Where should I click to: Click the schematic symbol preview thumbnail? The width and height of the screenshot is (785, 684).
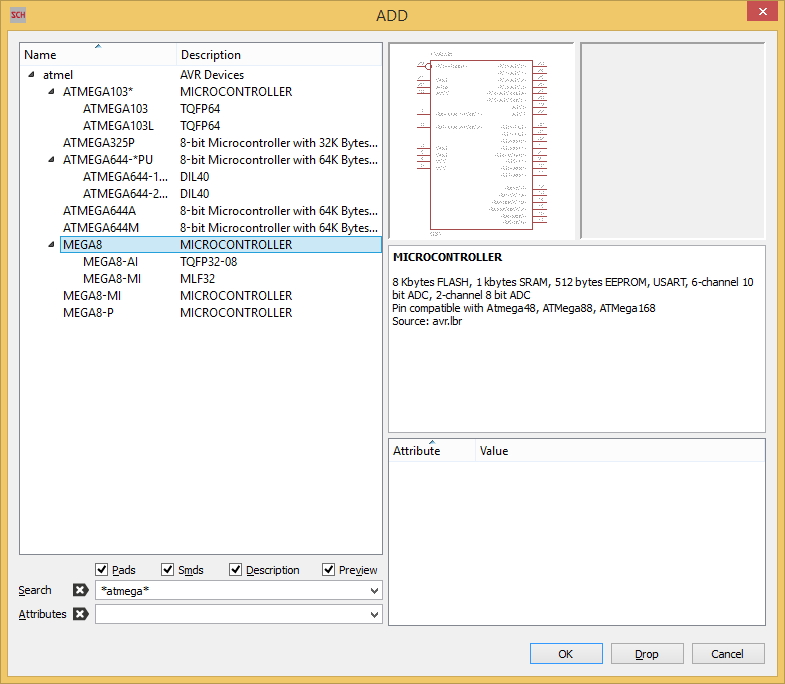click(x=481, y=141)
